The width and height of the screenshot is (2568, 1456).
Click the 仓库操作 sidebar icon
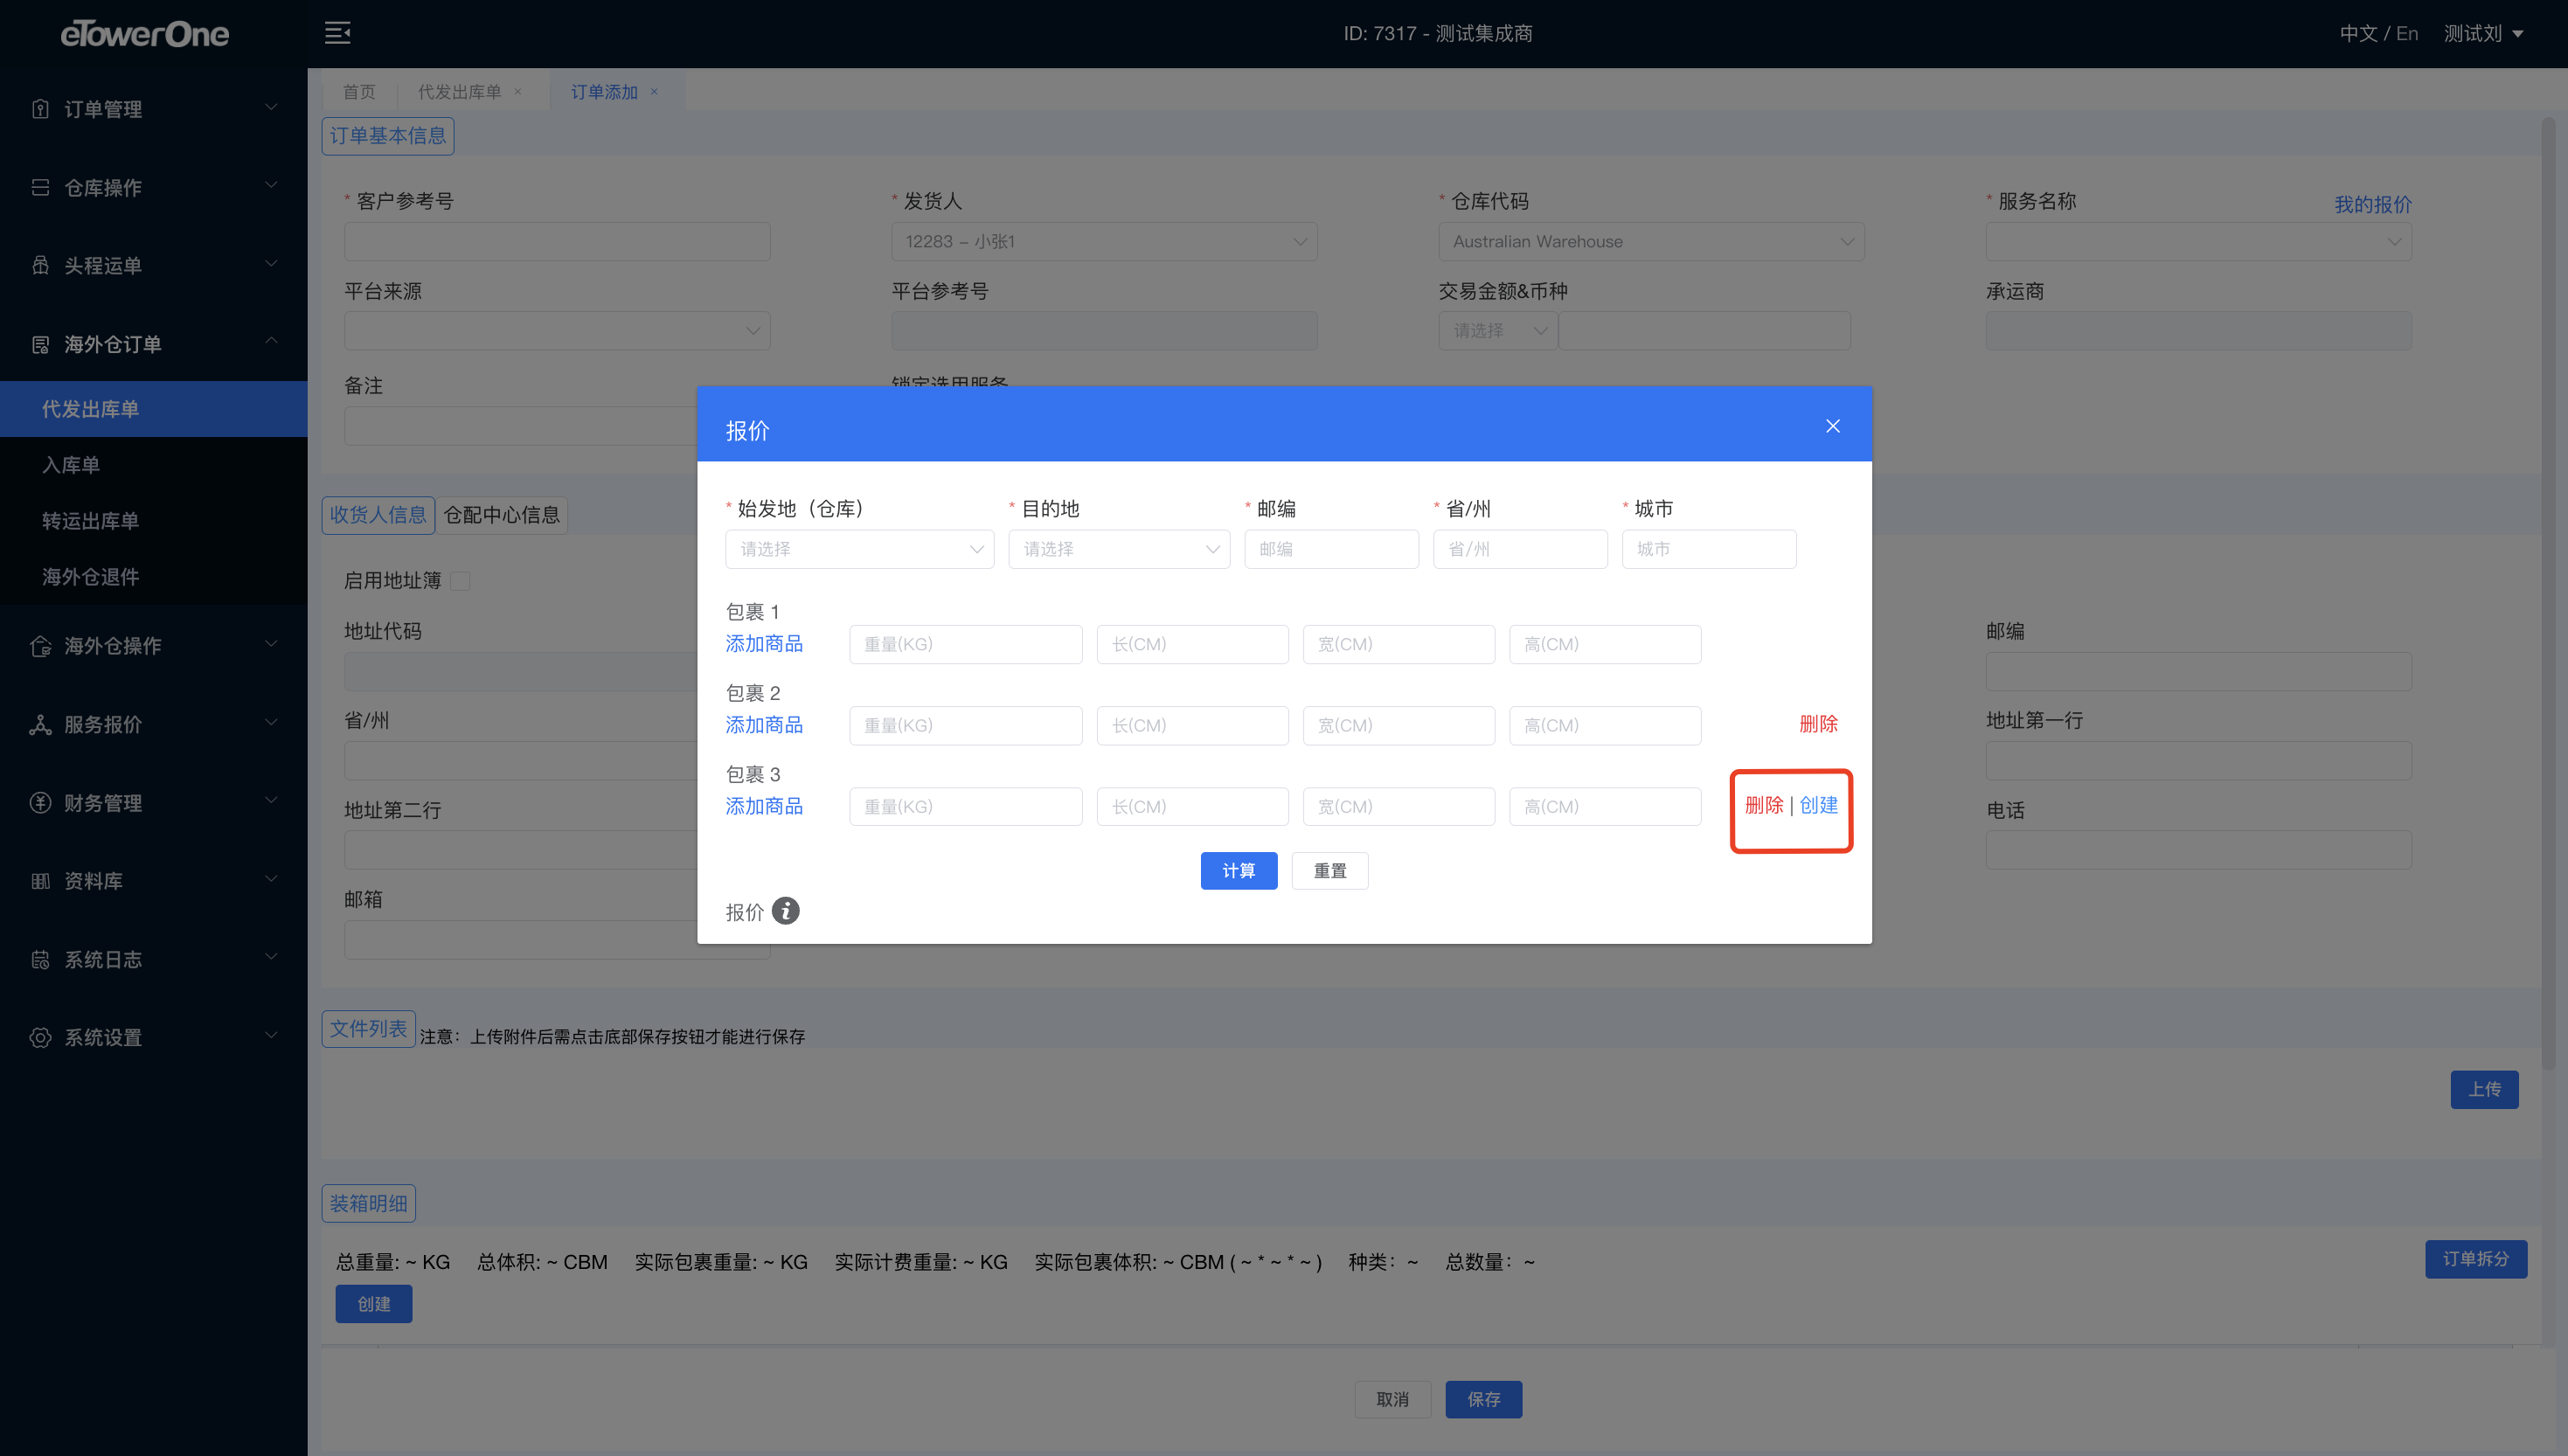[40, 187]
